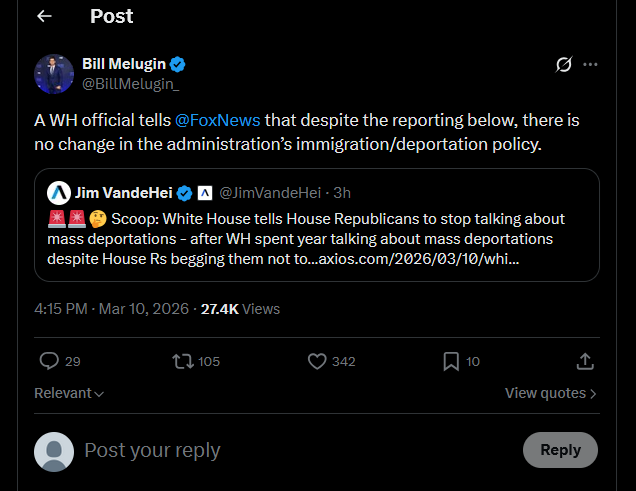The image size is (636, 491).
Task: Open View quotes link
Action: click(550, 393)
